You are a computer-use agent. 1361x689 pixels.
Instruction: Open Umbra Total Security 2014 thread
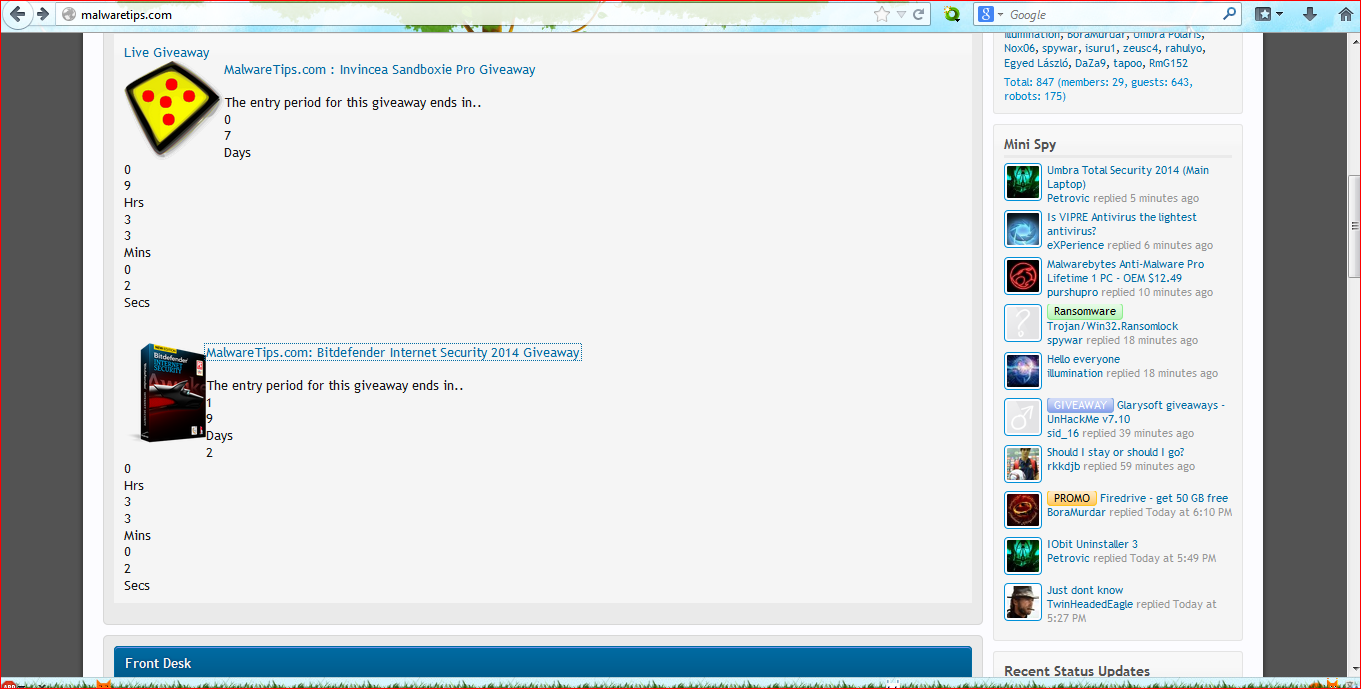click(1128, 177)
